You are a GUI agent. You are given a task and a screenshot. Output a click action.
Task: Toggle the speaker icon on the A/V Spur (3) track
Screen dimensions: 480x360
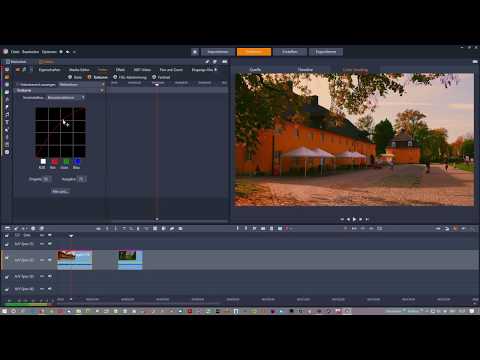point(50,276)
